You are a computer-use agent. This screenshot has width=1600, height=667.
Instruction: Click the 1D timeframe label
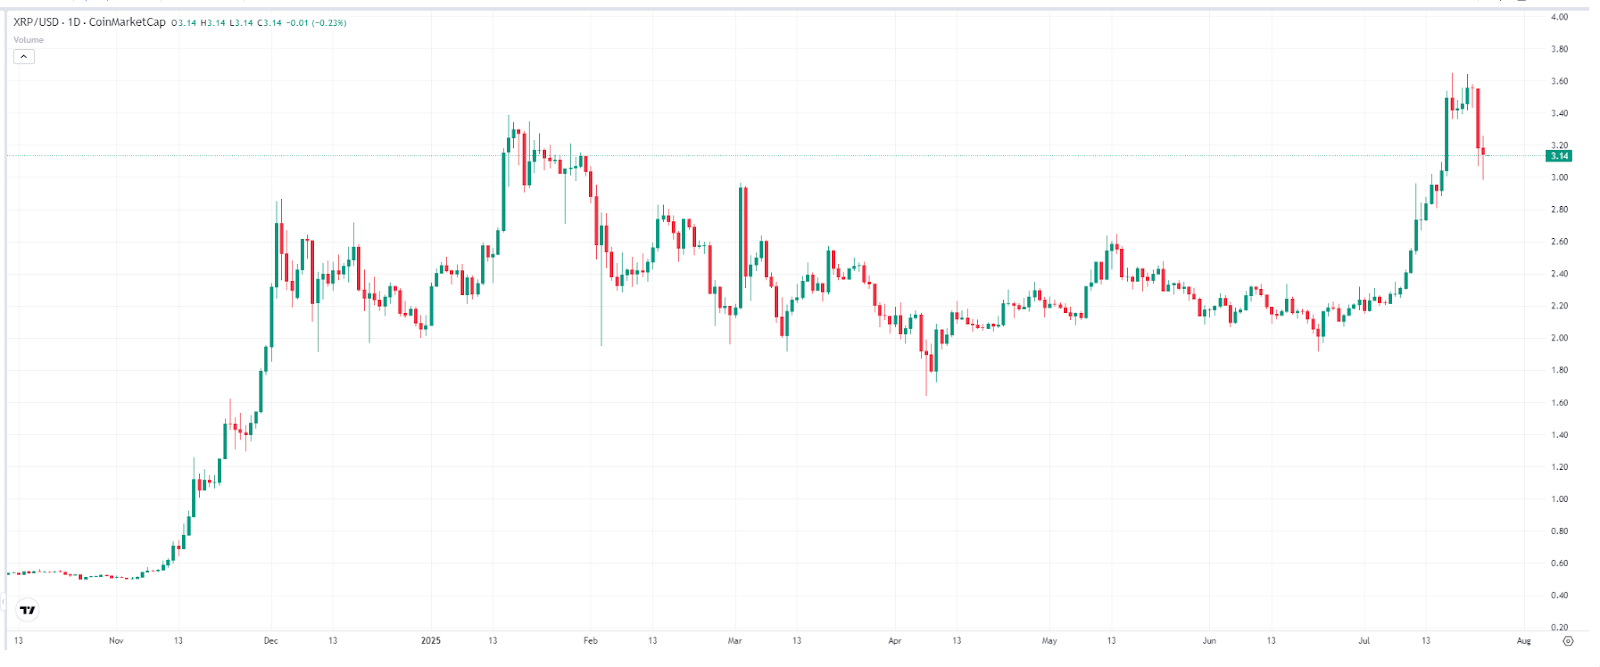click(x=73, y=22)
